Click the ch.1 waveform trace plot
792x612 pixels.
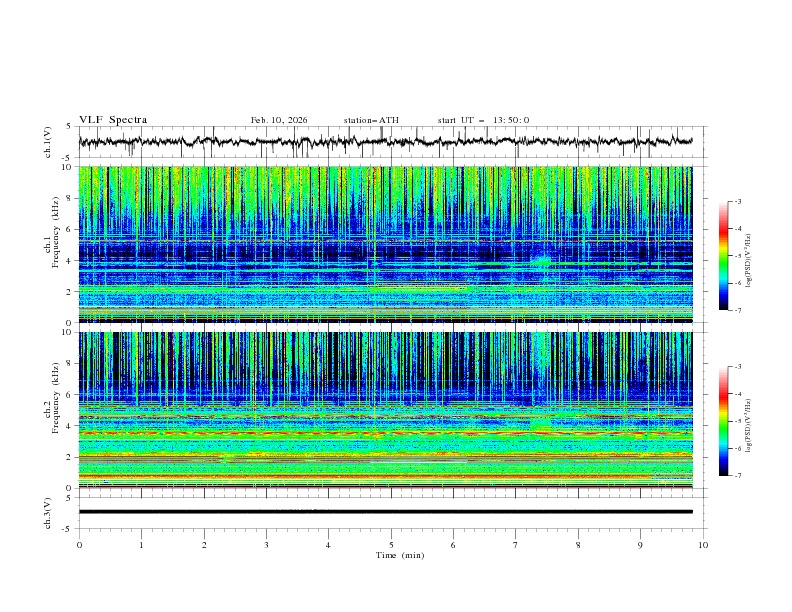pyautogui.click(x=385, y=142)
